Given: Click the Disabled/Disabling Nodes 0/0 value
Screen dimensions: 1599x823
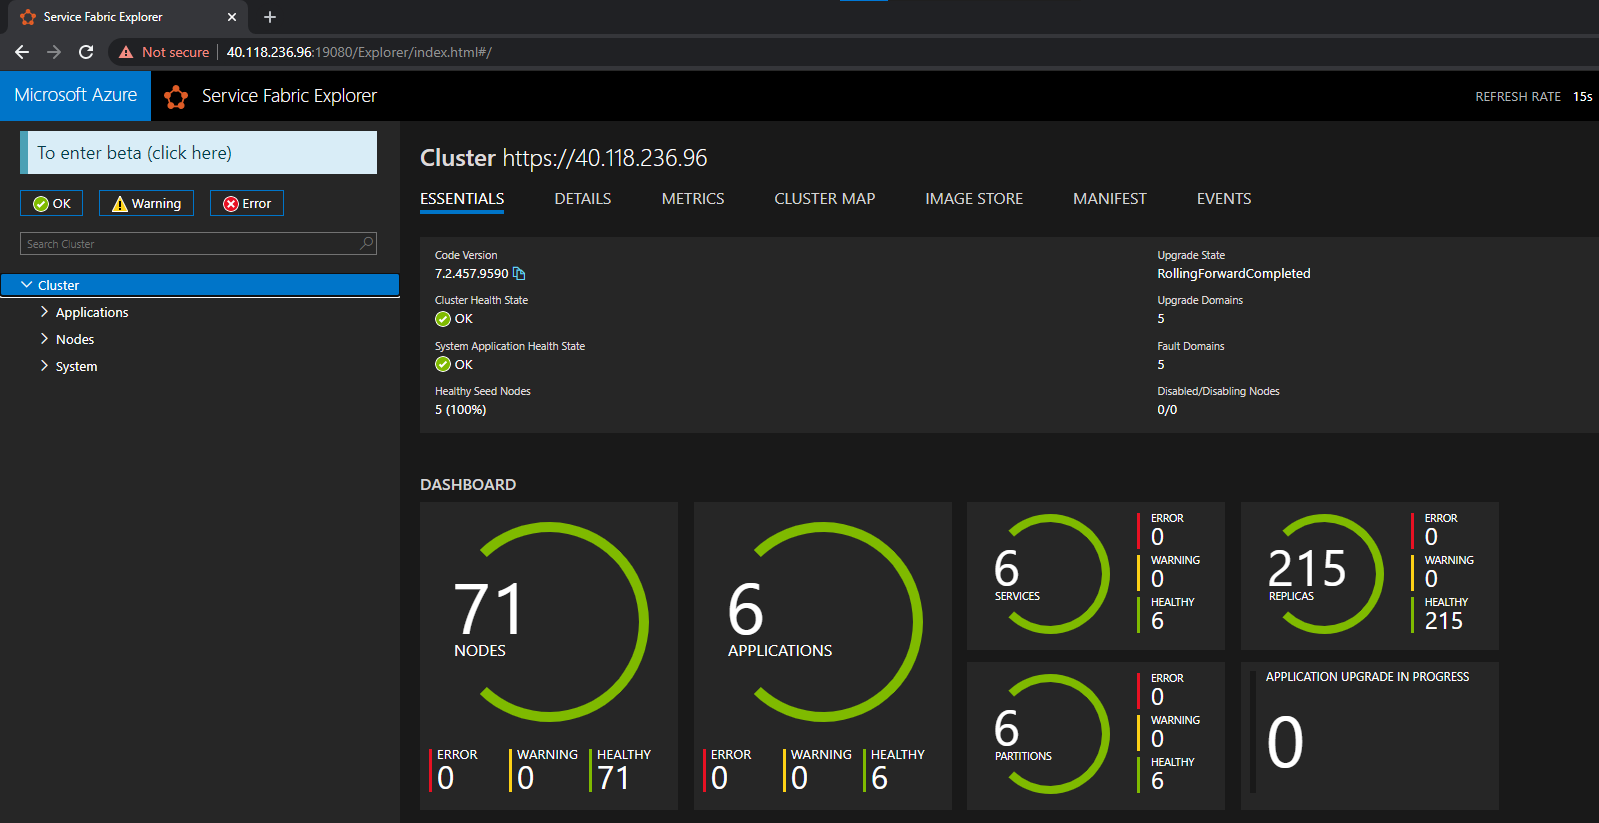Looking at the screenshot, I should [x=1167, y=410].
